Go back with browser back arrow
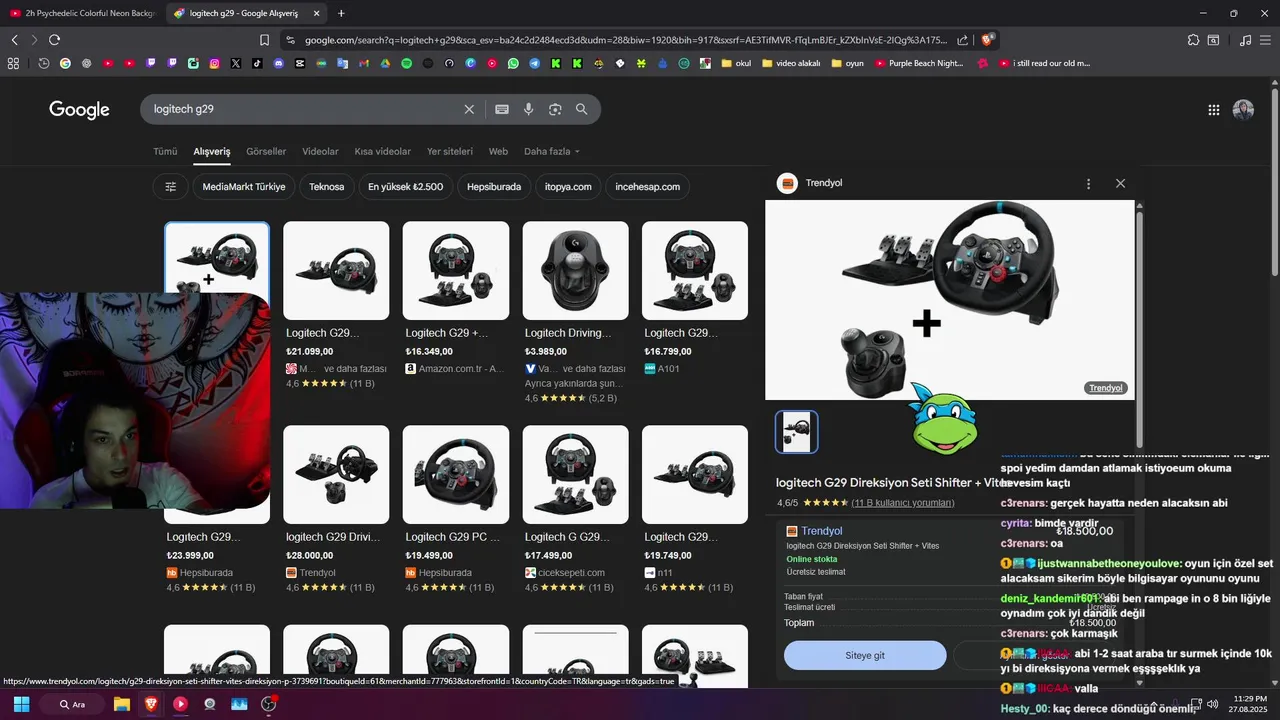 (x=14, y=40)
